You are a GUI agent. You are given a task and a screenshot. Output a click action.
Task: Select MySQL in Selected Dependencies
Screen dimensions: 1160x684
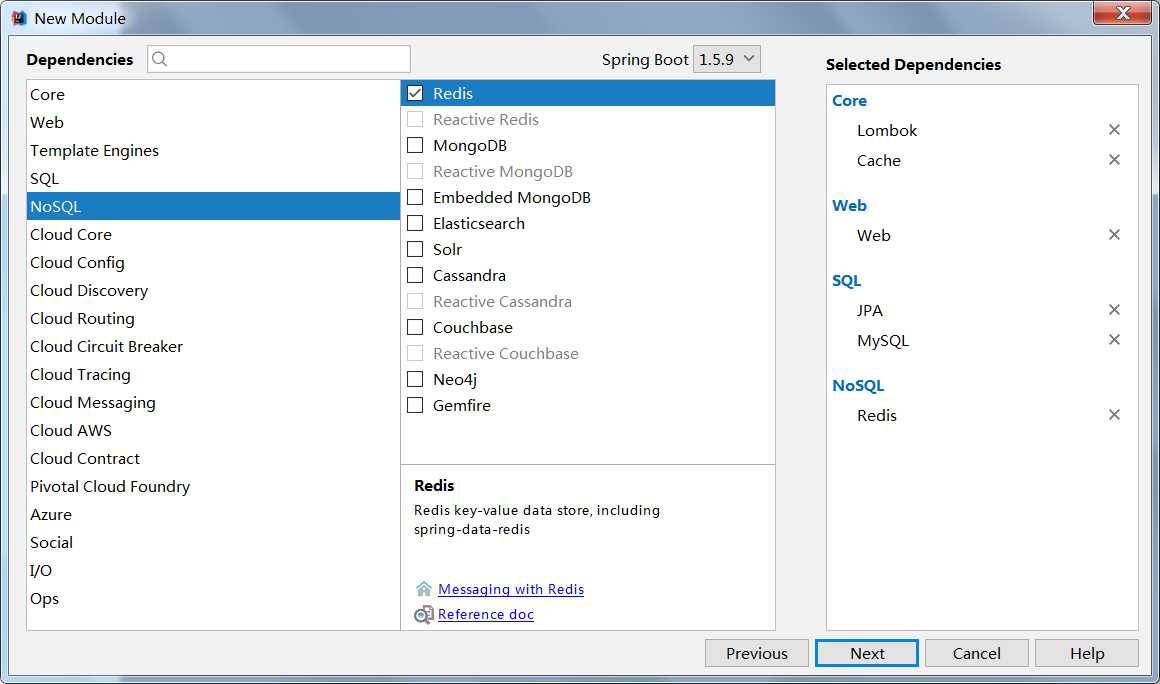pyautogui.click(x=883, y=341)
